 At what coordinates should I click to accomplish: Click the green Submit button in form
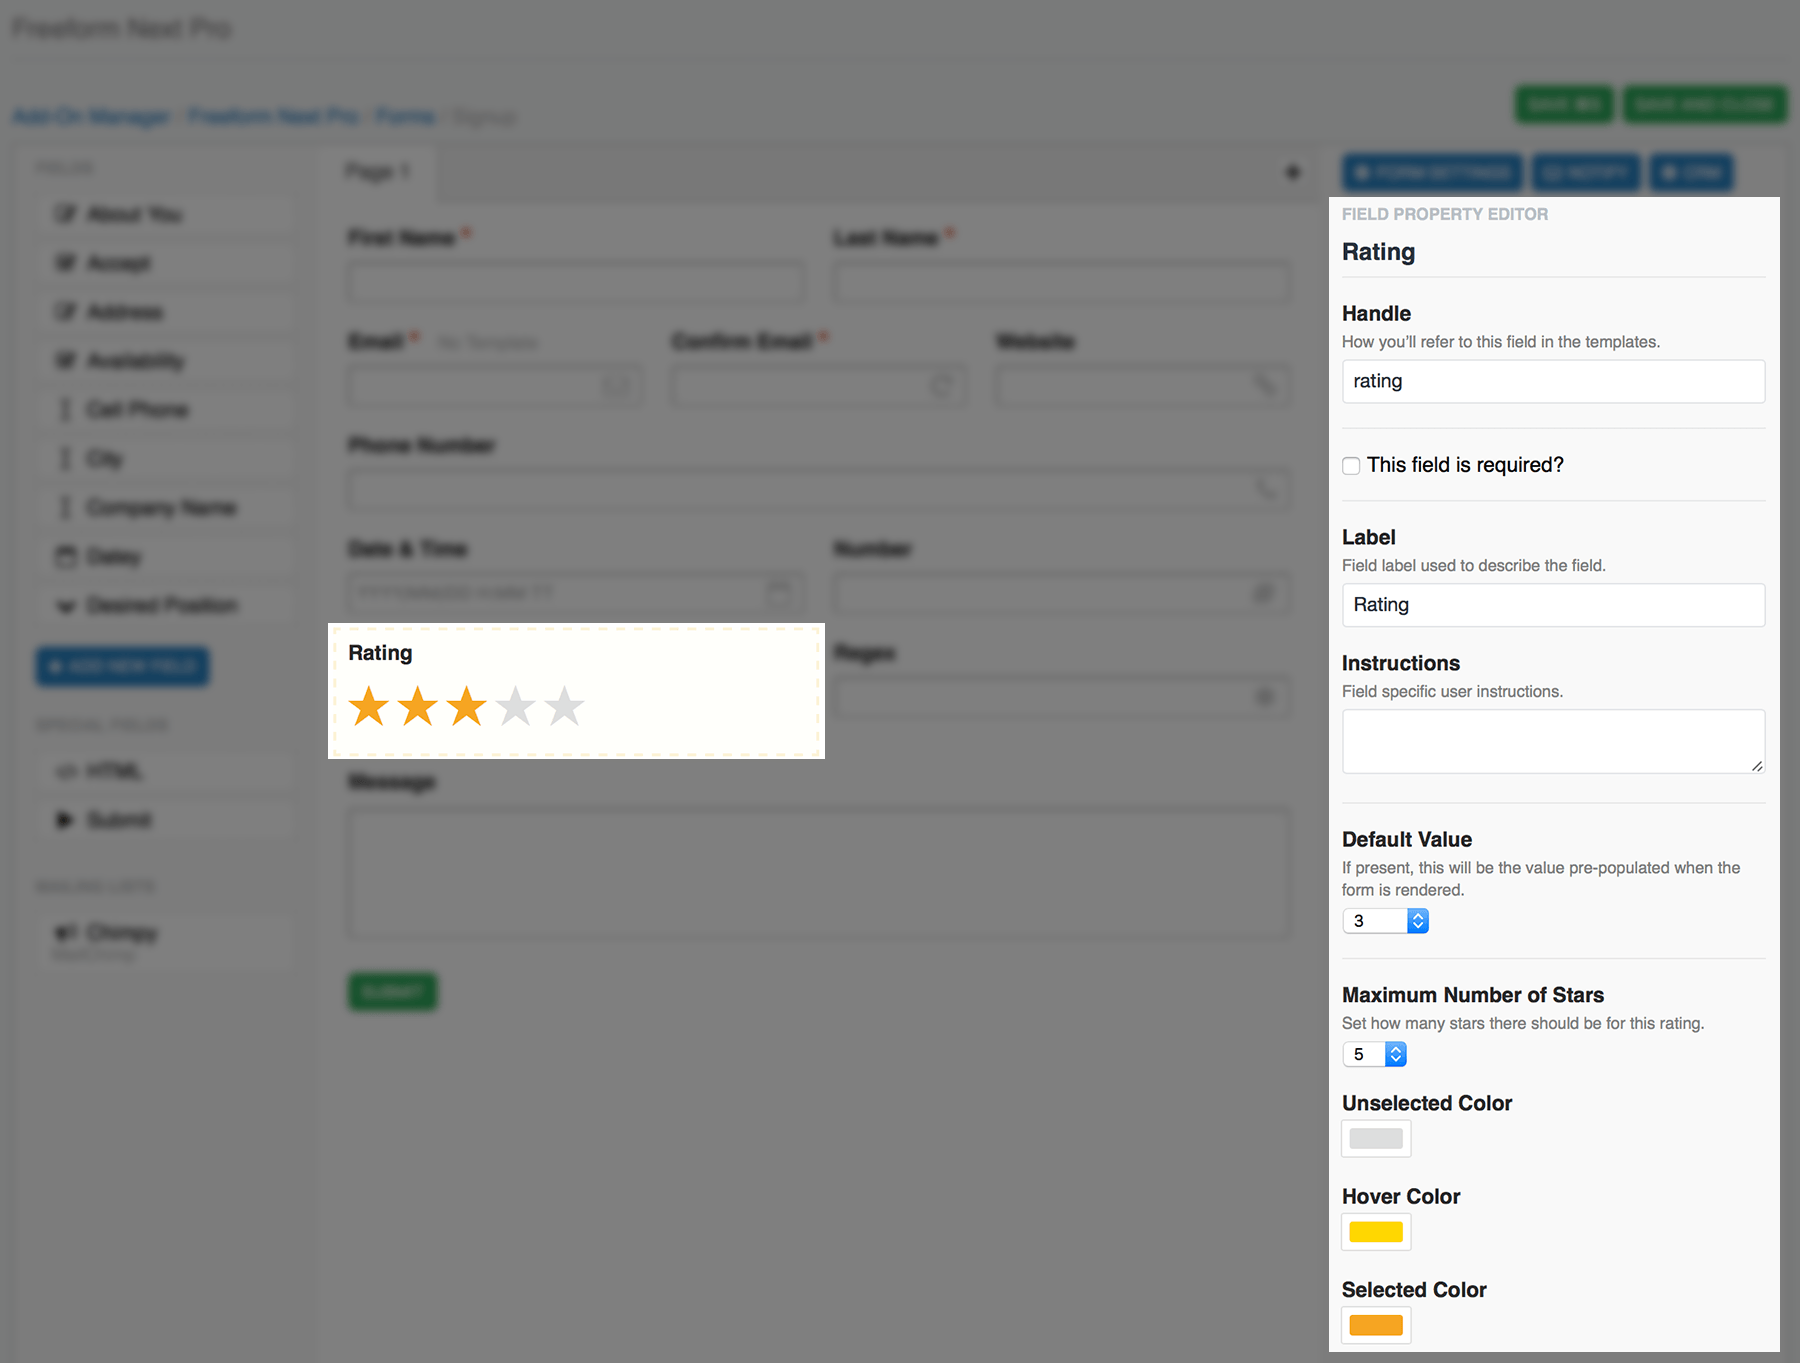coord(392,992)
